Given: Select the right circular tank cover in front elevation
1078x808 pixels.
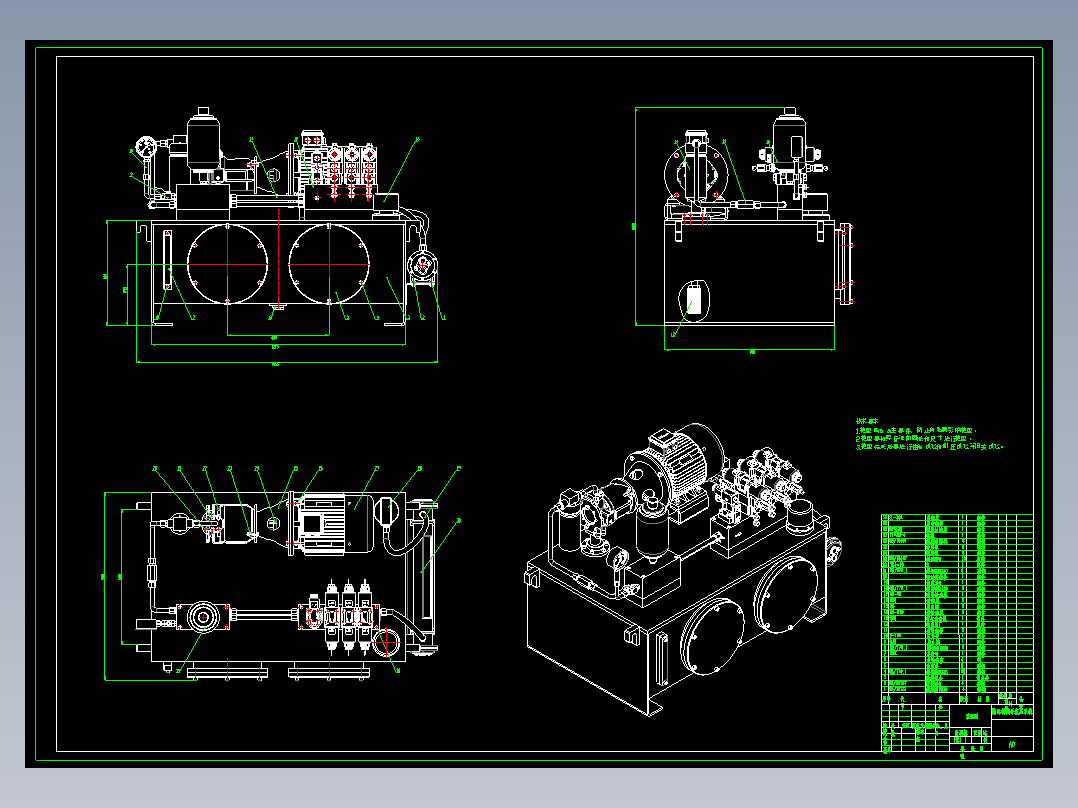Looking at the screenshot, I should click(329, 263).
